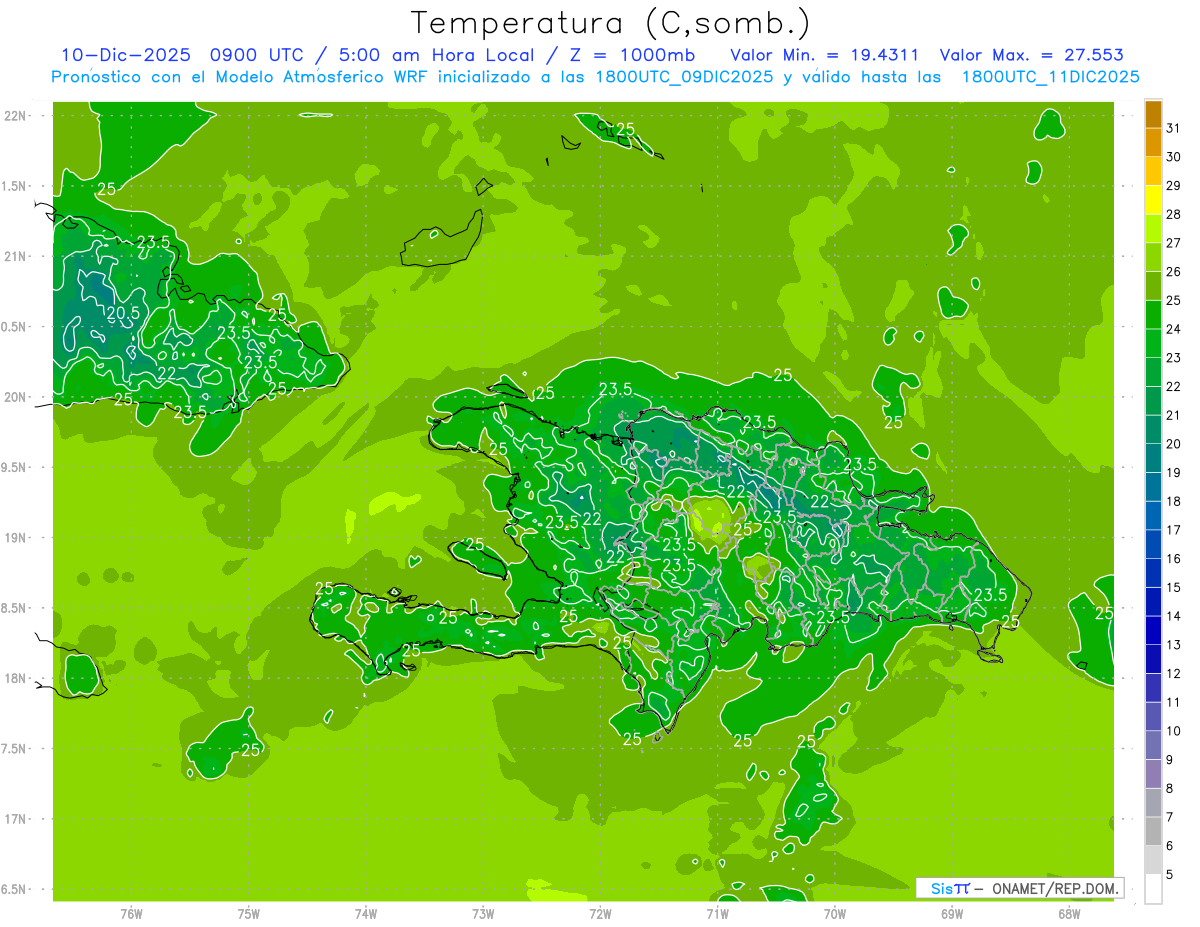Pick the dark blue swatch between 12 and 13

(1153, 660)
